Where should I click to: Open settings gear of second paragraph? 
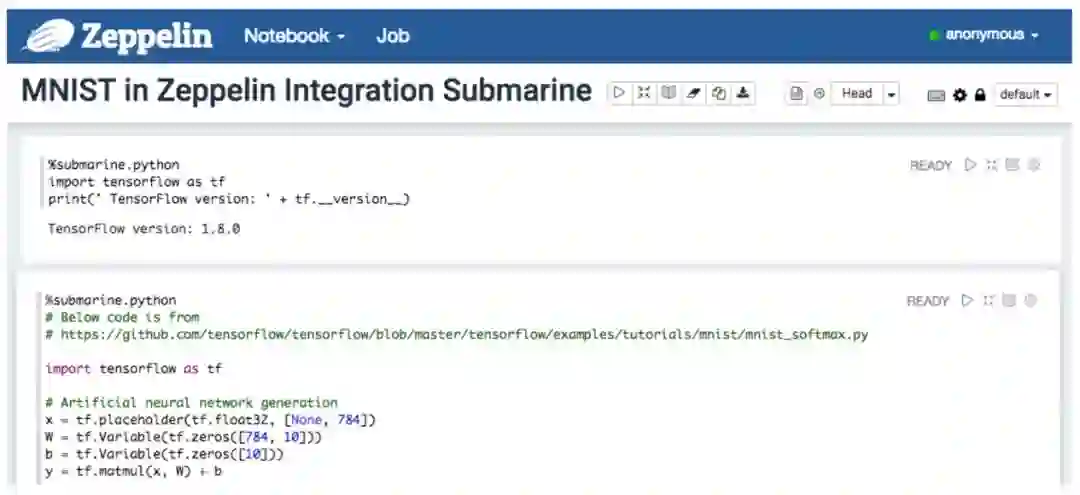pos(1030,300)
